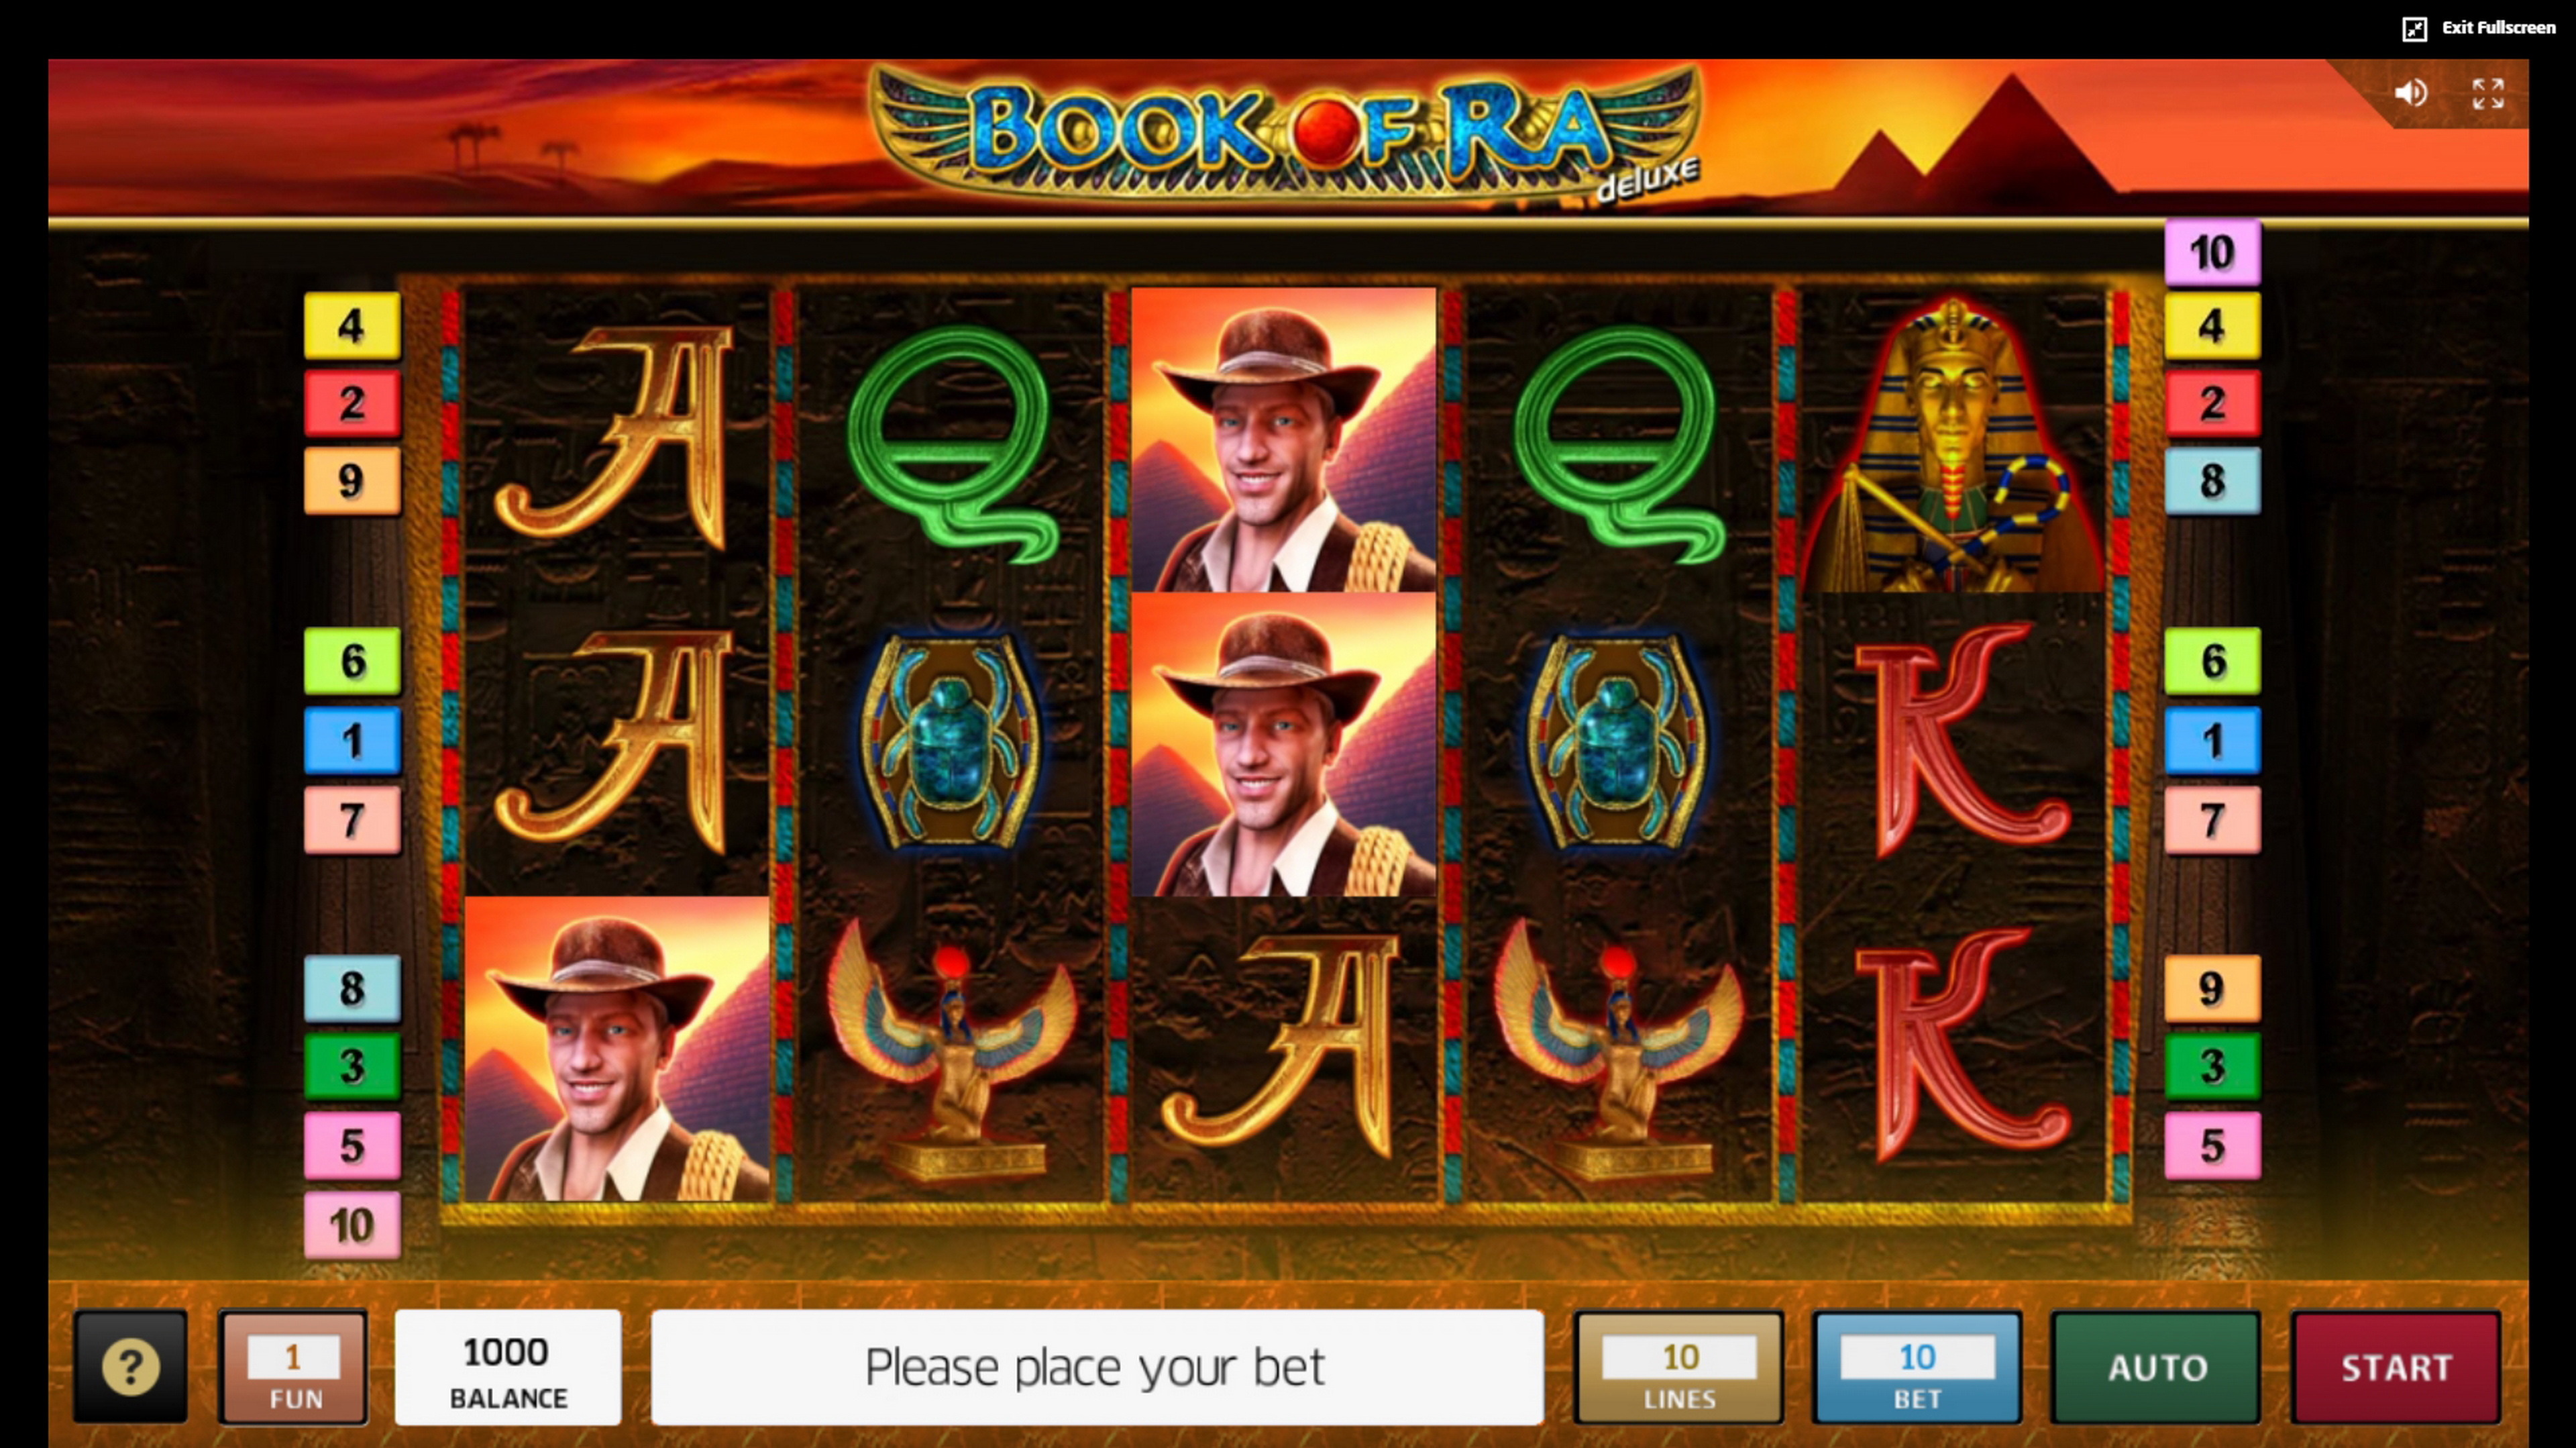Click the scarab symbol on reel two
The image size is (2576, 1448).
(950, 740)
